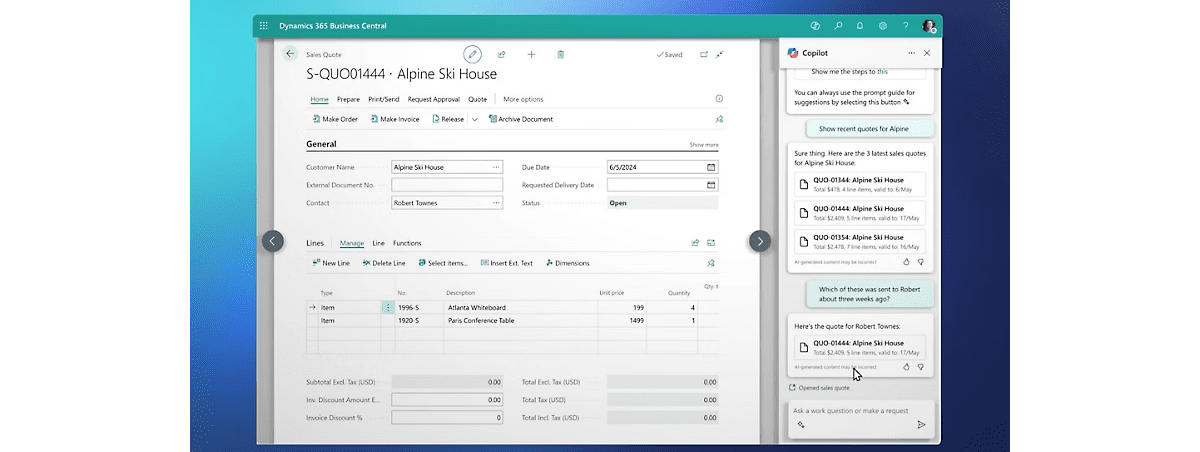Viewport: 1200px width, 452px height.
Task: Click the trash delete icon
Action: click(560, 54)
